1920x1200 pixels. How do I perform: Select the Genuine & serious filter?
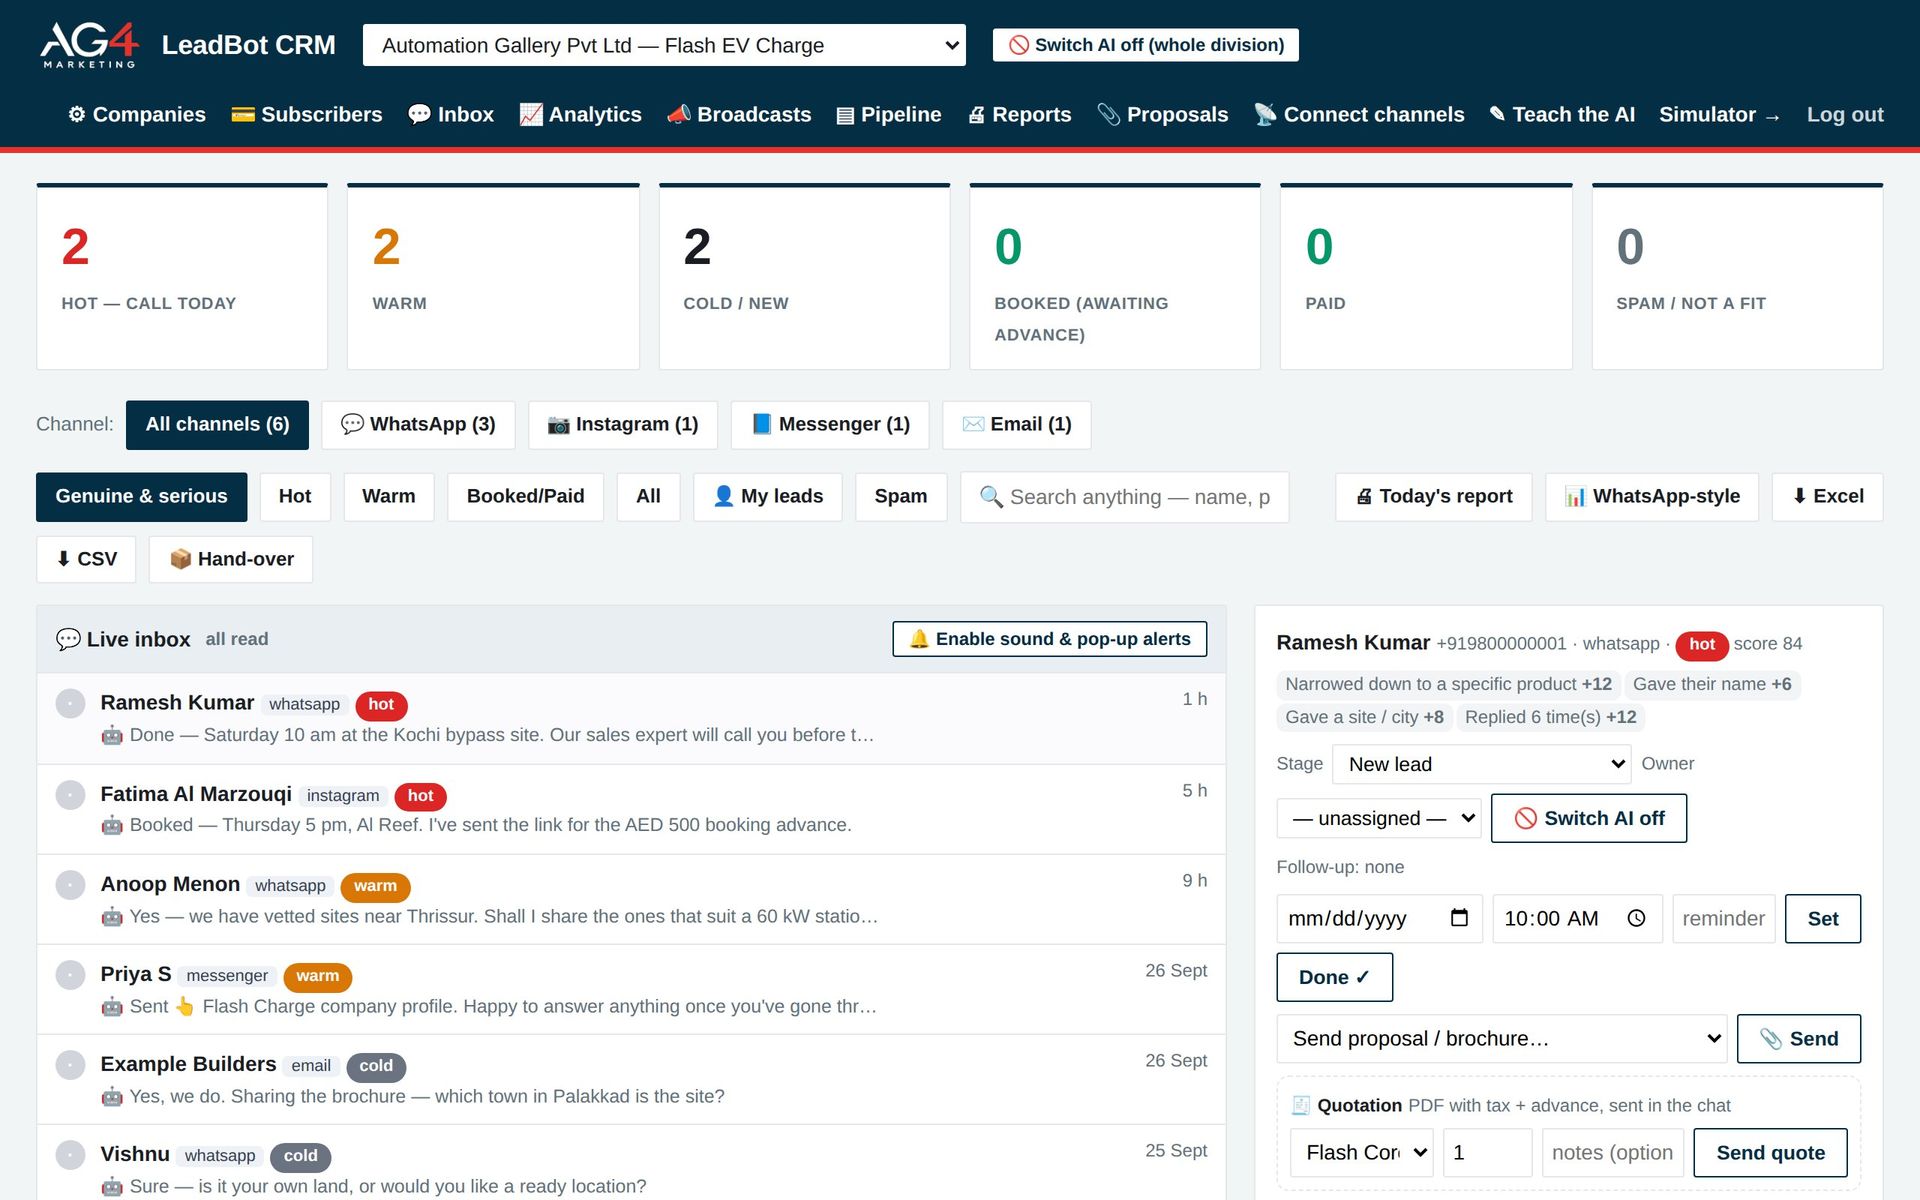(141, 497)
